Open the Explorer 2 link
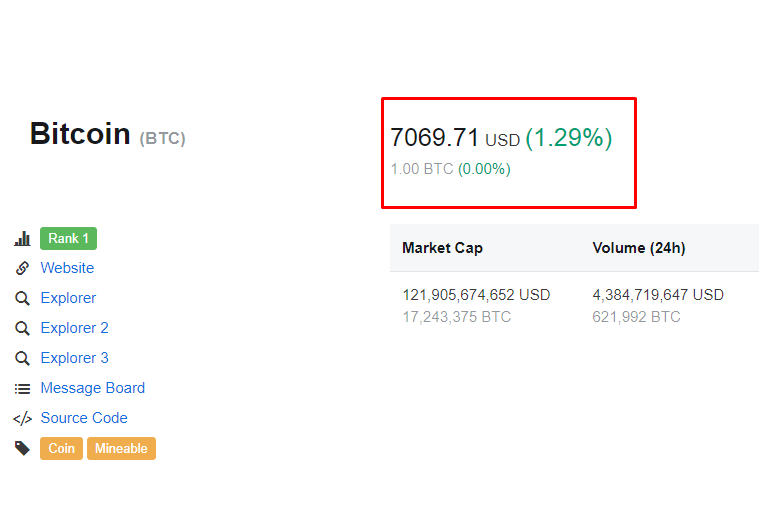This screenshot has height=530, width=759. 75,328
